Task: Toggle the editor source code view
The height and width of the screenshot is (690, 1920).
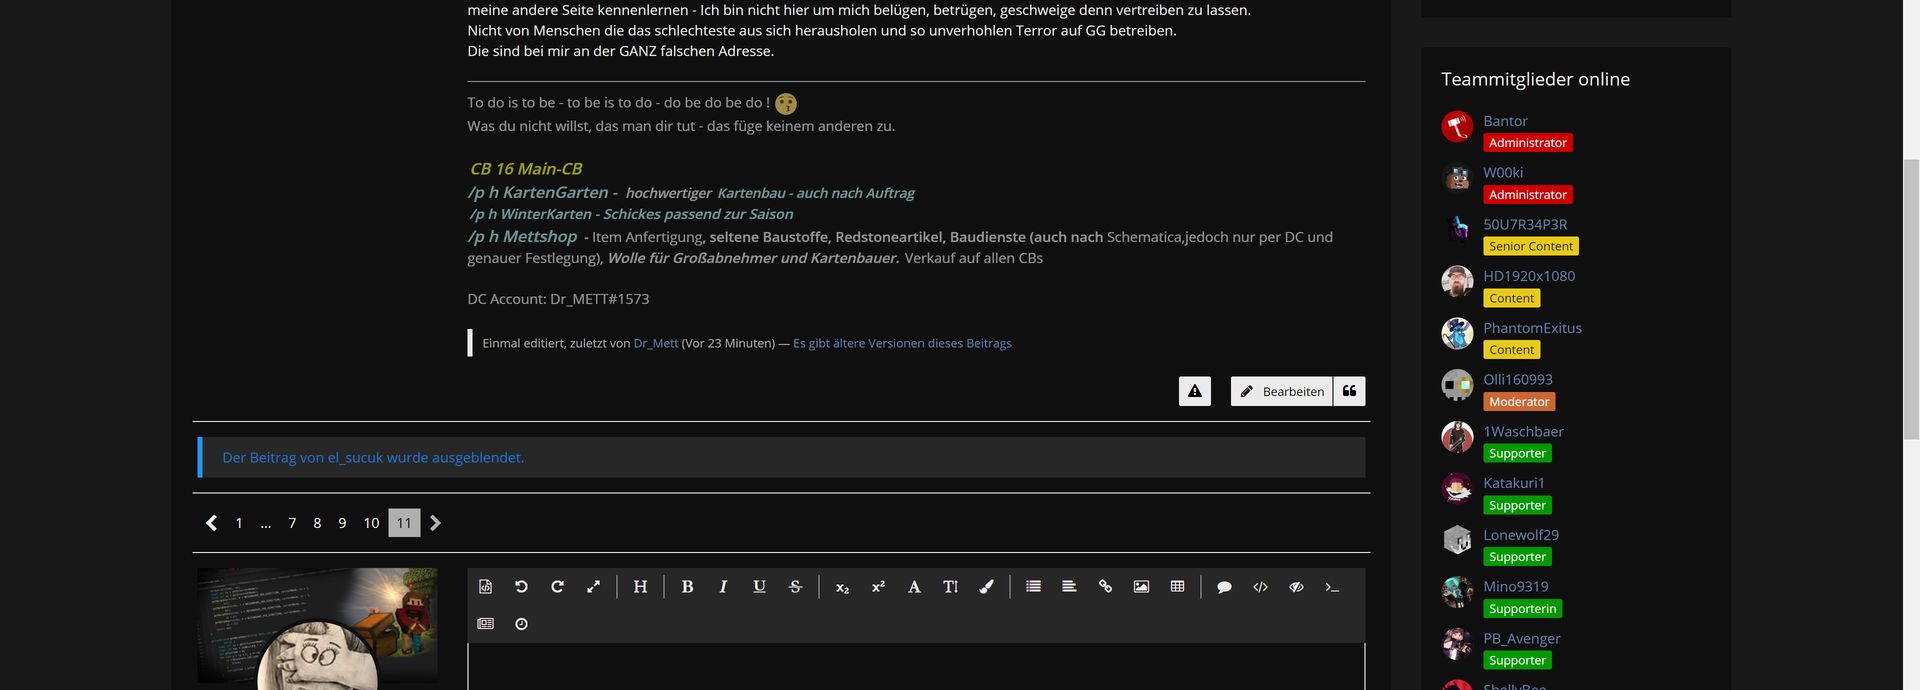Action: (485, 587)
